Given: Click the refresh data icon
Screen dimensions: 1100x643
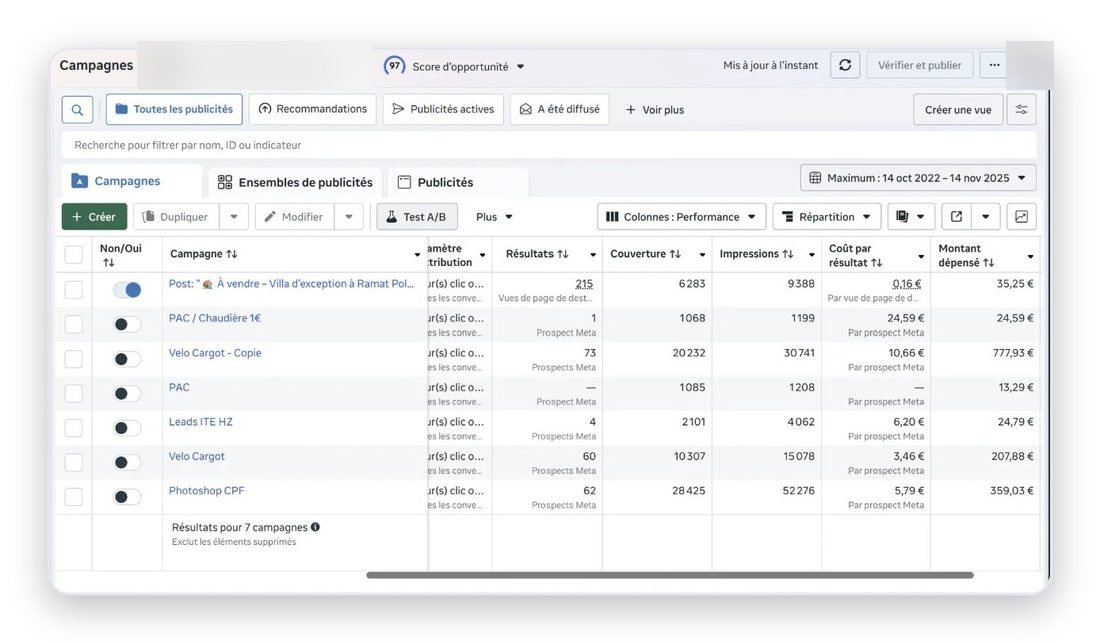Looking at the screenshot, I should point(845,65).
